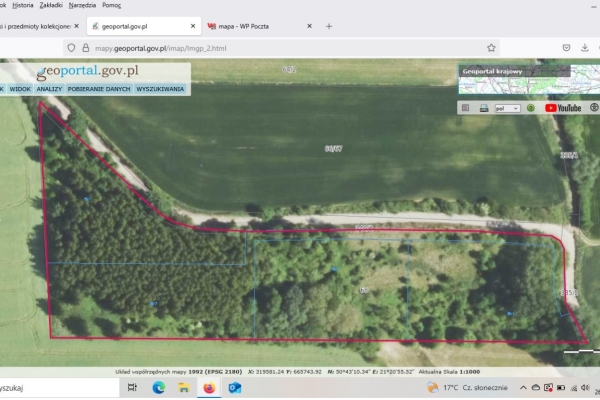Click the printer icon in map toolbar
The height and width of the screenshot is (400, 600).
[483, 107]
